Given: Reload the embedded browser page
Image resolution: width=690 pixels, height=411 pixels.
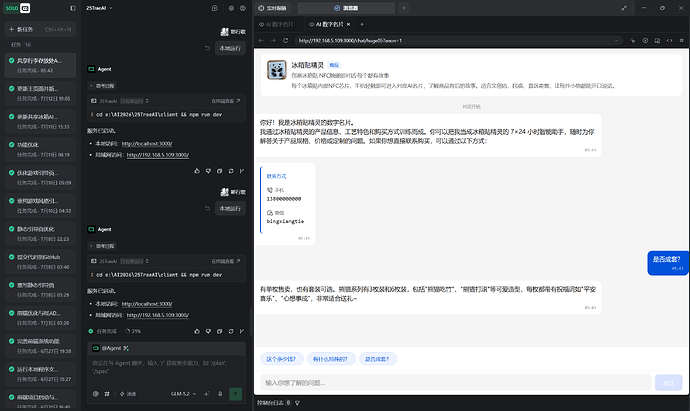Looking at the screenshot, I should [285, 40].
